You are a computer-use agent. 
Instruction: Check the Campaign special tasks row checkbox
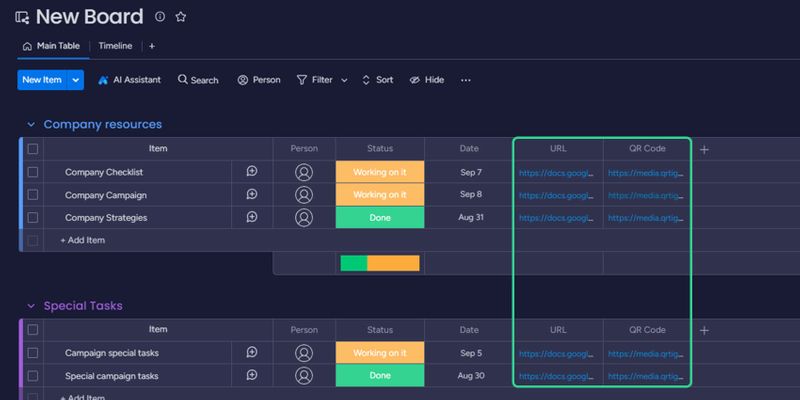click(33, 353)
